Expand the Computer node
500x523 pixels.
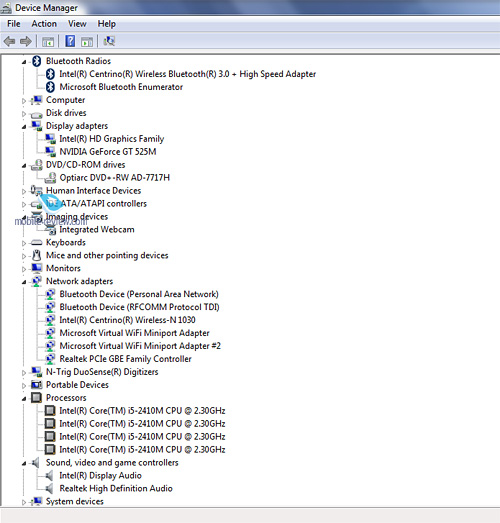click(24, 100)
